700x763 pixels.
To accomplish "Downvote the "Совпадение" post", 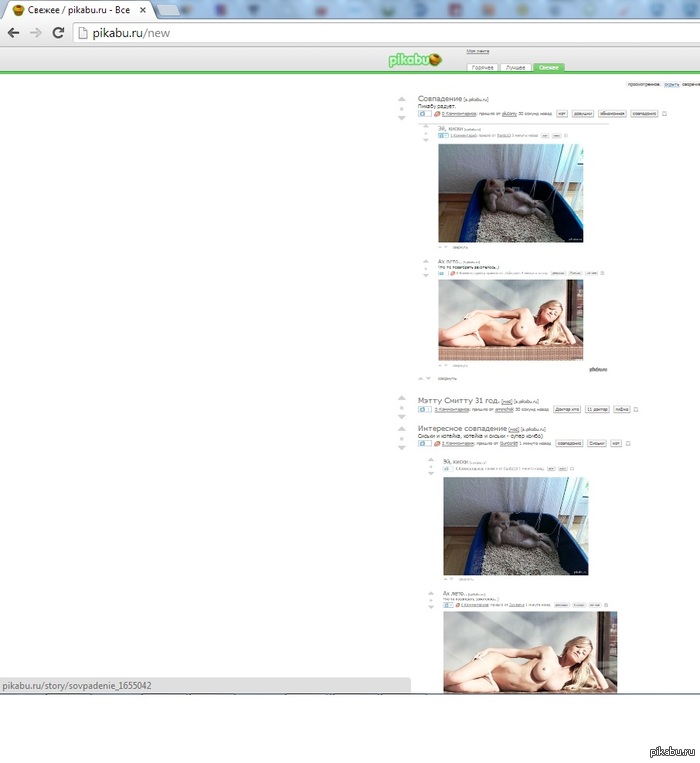I will [x=402, y=117].
